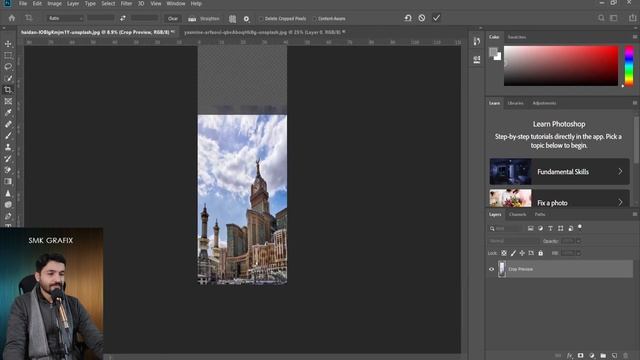Screen dimensions: 640x360
Task: Commit the crop with the checkmark
Action: tap(436, 18)
